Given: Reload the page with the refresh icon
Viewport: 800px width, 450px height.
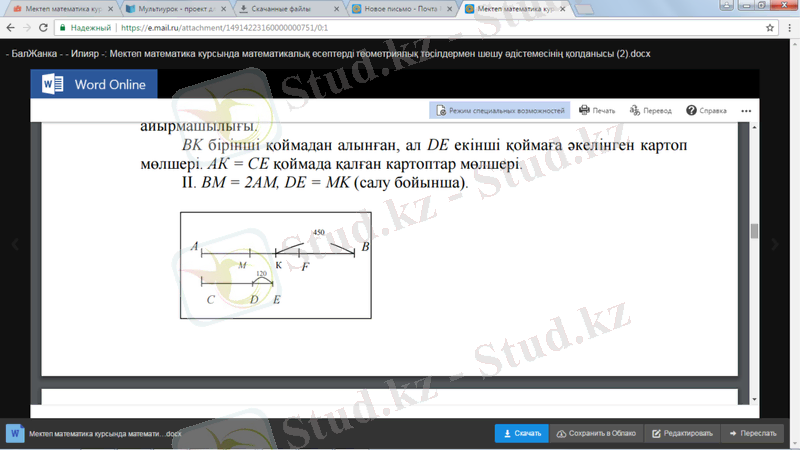Looking at the screenshot, I should click(x=43, y=28).
